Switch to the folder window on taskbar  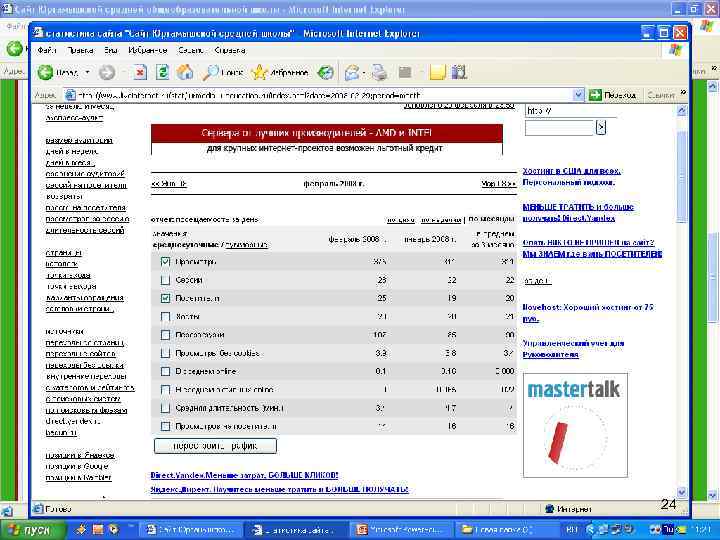pyautogui.click(x=506, y=530)
